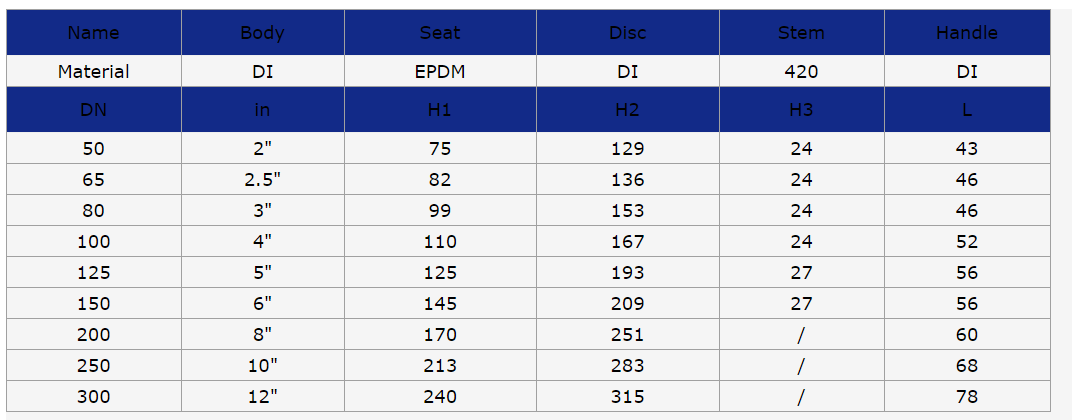The width and height of the screenshot is (1072, 420).
Task: Select the H1 sub-header cell
Action: click(440, 109)
